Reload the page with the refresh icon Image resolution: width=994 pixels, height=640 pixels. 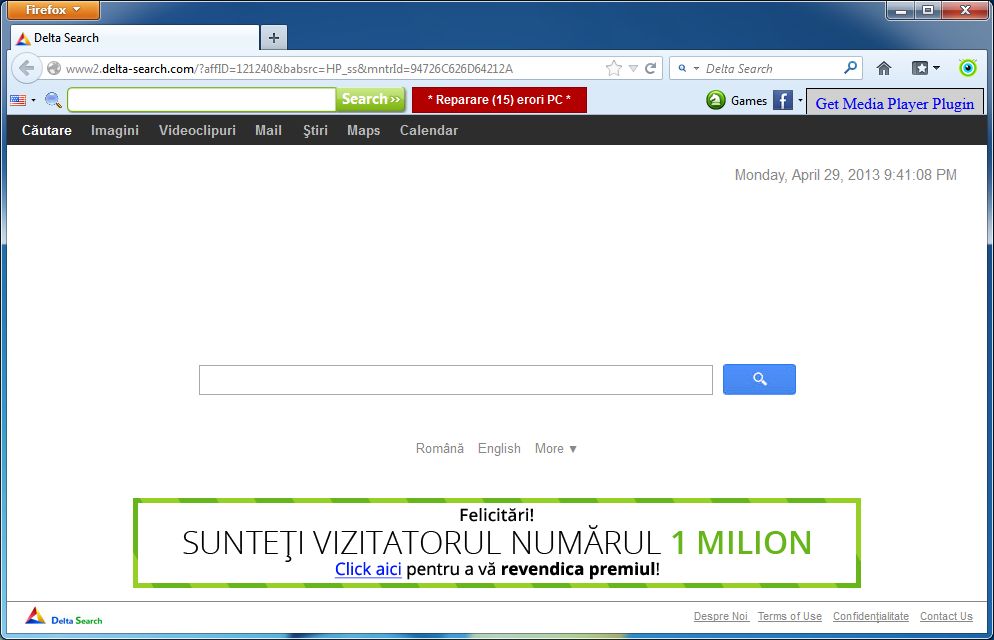[x=650, y=68]
